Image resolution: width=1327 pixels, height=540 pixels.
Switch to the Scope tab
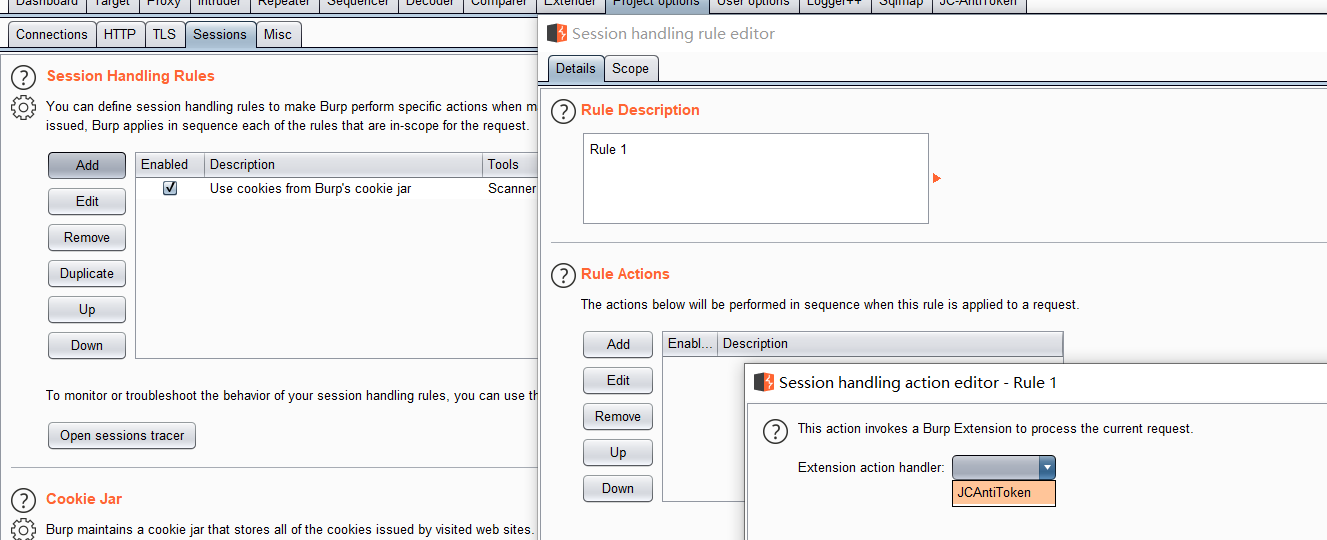coord(630,68)
